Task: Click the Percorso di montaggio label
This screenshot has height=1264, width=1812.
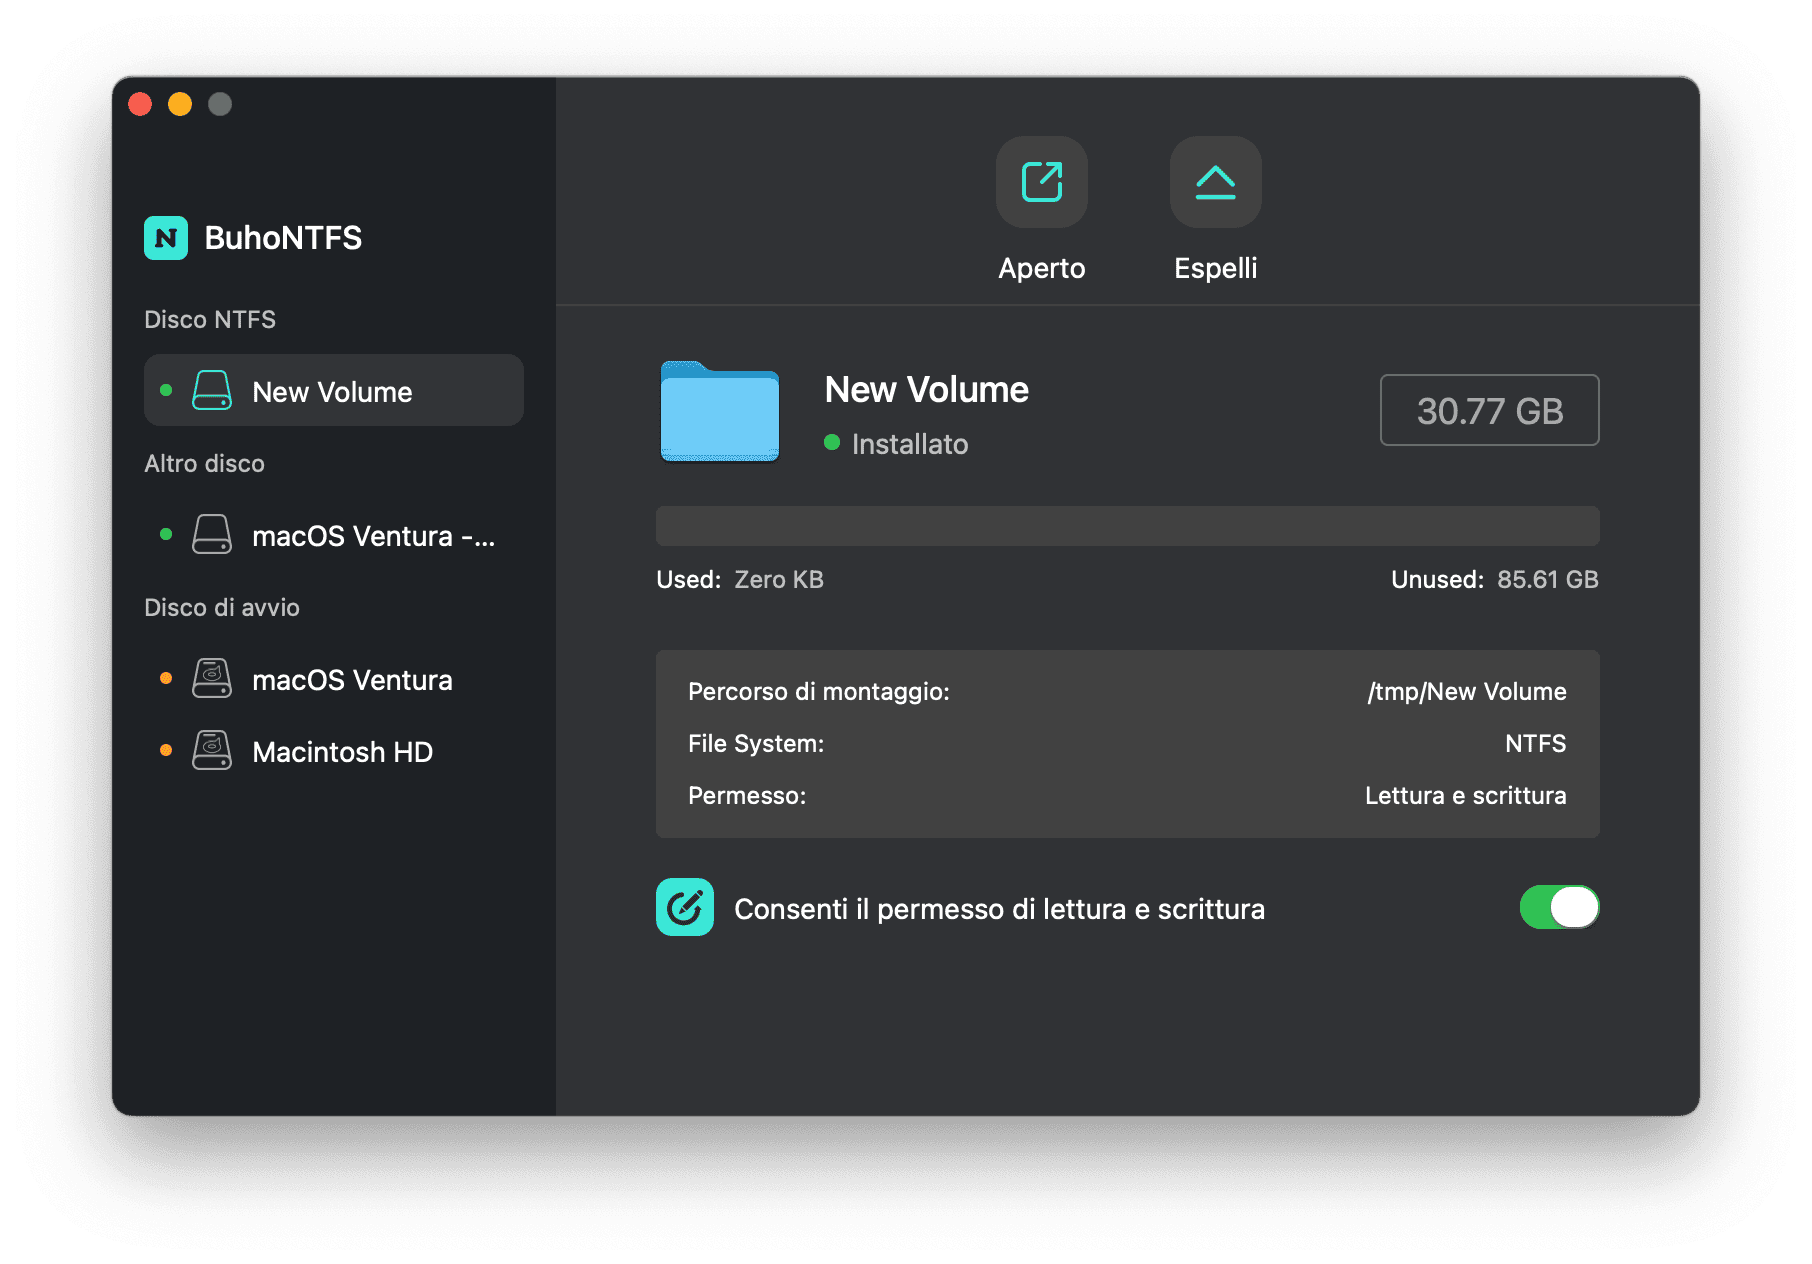Action: coord(819,691)
